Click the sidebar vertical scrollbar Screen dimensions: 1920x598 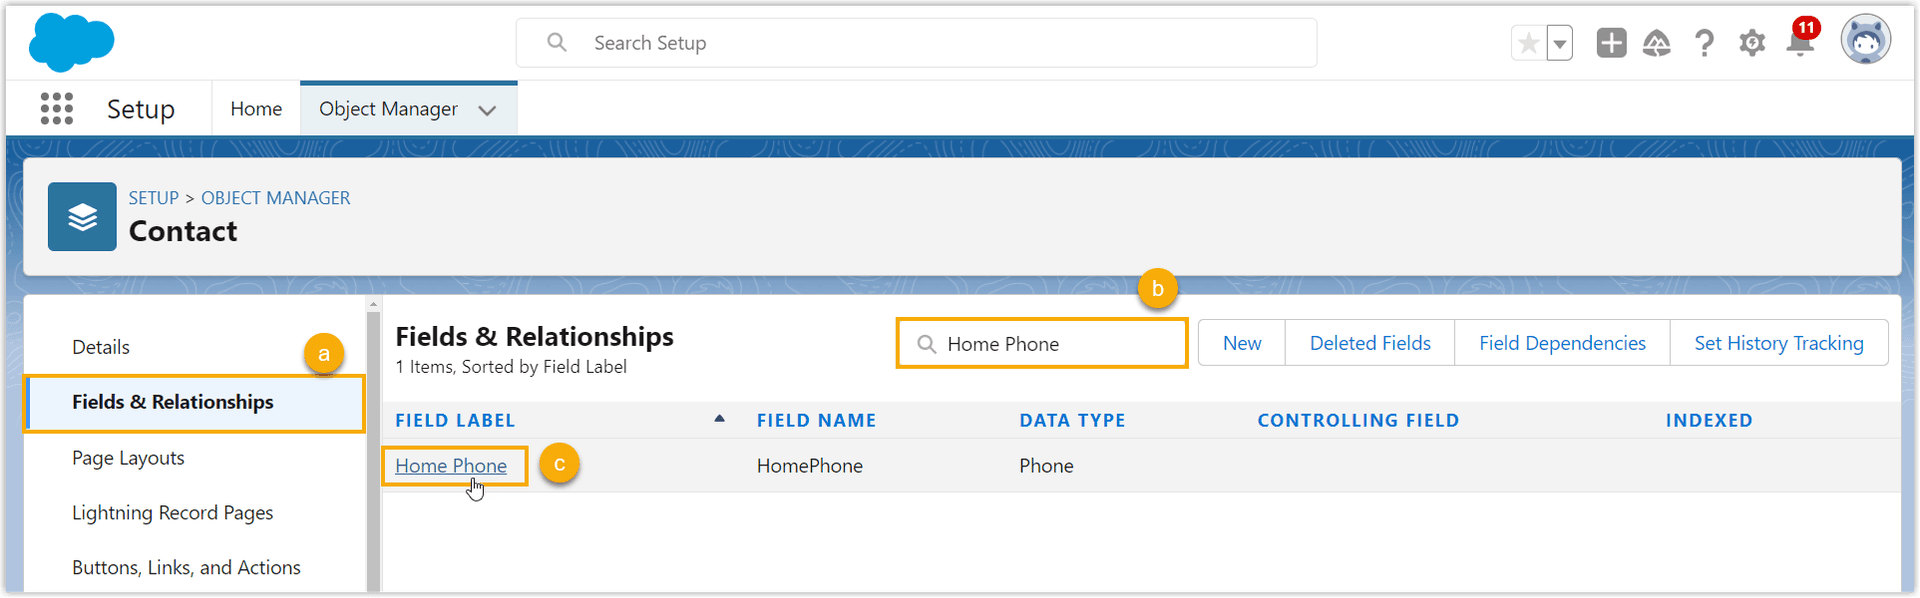click(x=373, y=450)
